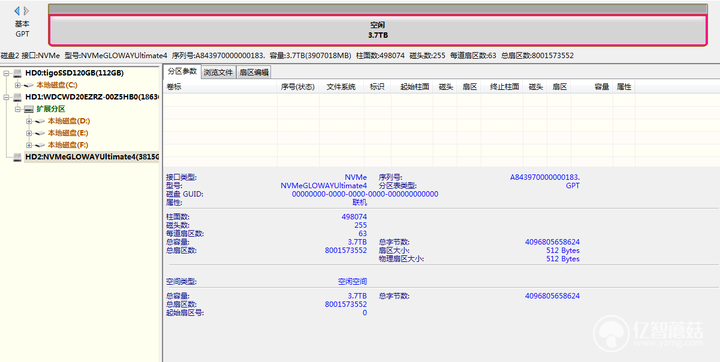The image size is (720, 362).
Task: Click 总扇区数:8001573552 in the top info line
Action: (537, 56)
